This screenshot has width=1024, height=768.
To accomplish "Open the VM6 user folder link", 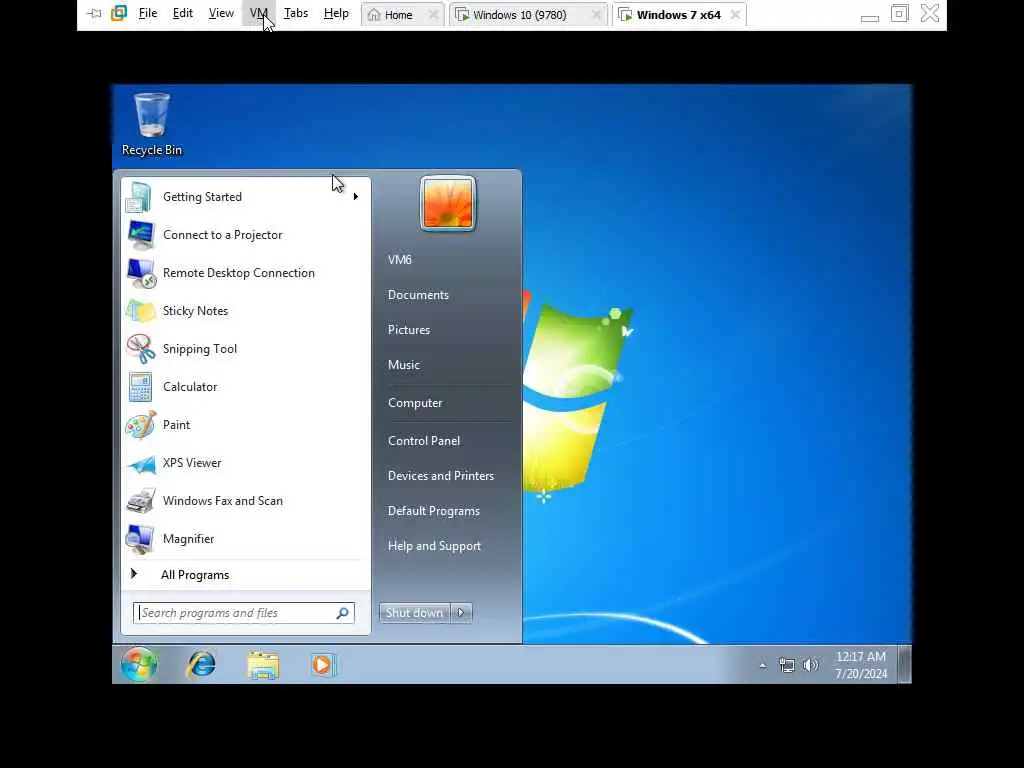I will 400,260.
